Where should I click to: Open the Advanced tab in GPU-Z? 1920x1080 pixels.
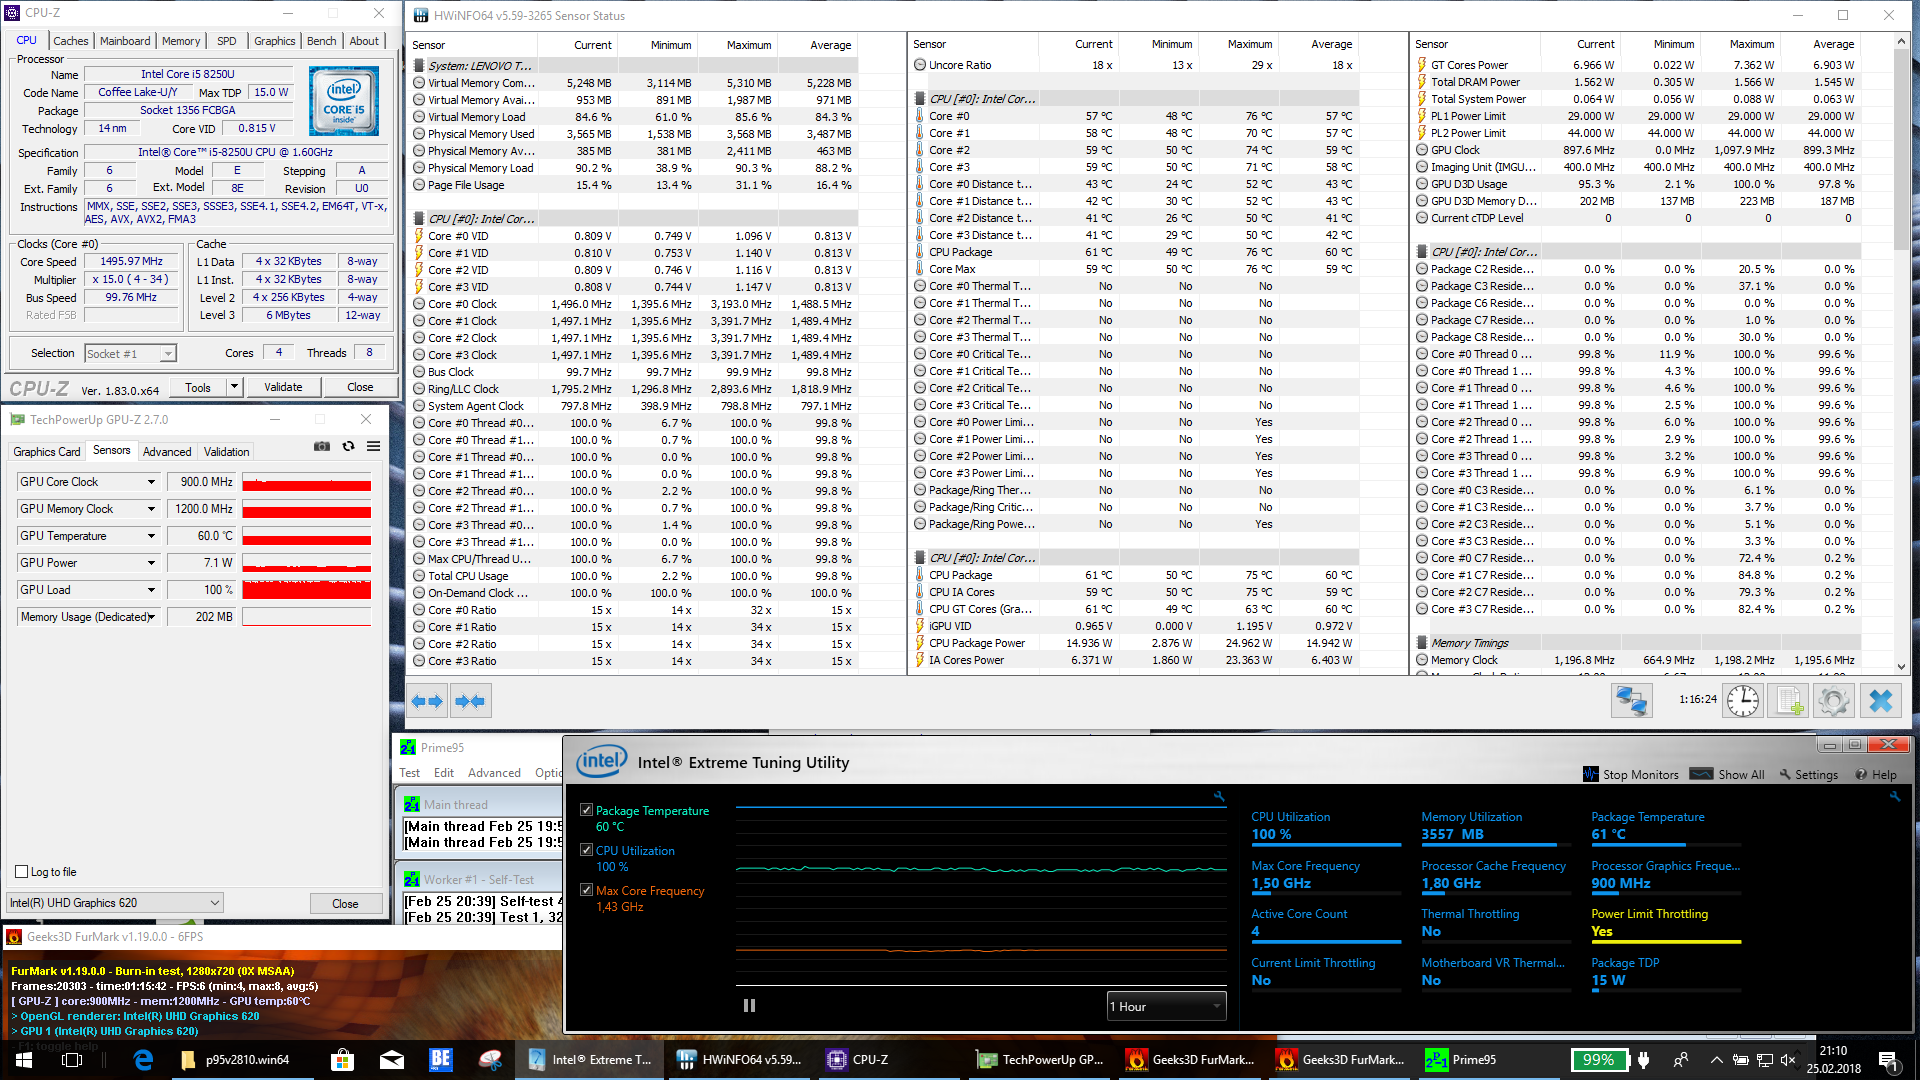click(x=167, y=452)
